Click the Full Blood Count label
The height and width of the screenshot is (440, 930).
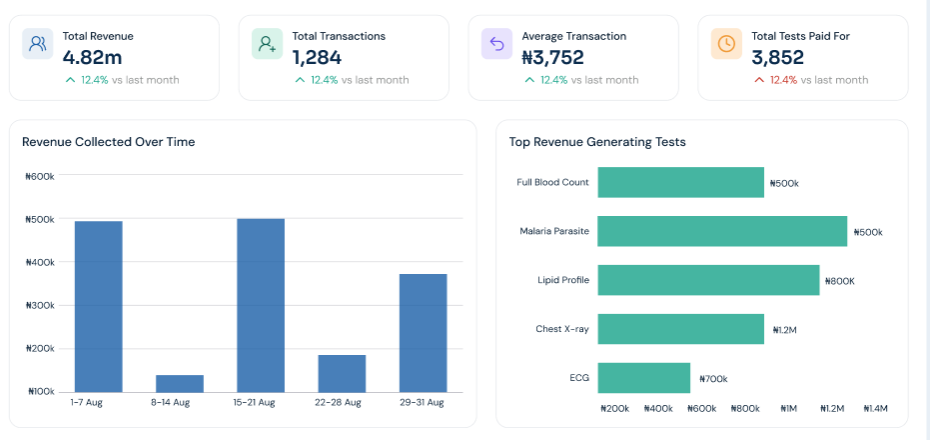[553, 182]
